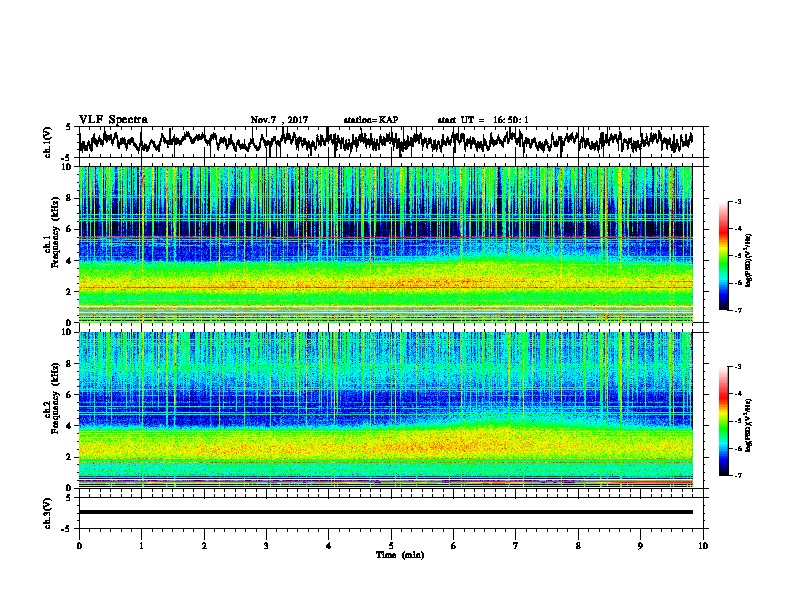Click the 'station=KAP' header label
The image size is (792, 612).
pos(371,120)
